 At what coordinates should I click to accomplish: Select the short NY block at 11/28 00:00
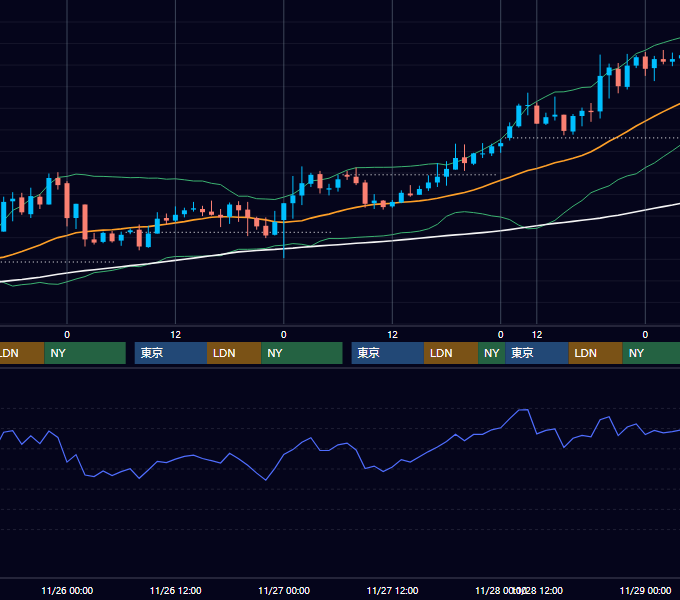pyautogui.click(x=492, y=353)
